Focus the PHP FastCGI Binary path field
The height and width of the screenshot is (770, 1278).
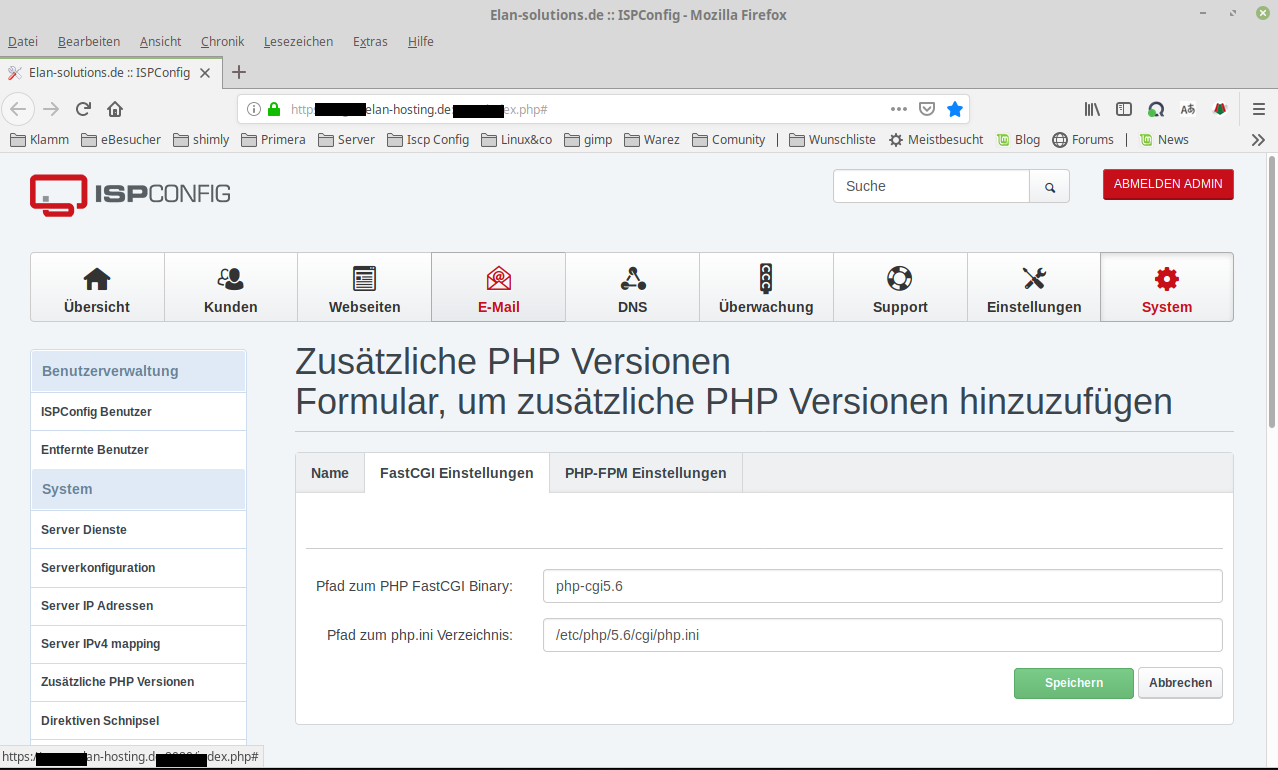click(883, 586)
